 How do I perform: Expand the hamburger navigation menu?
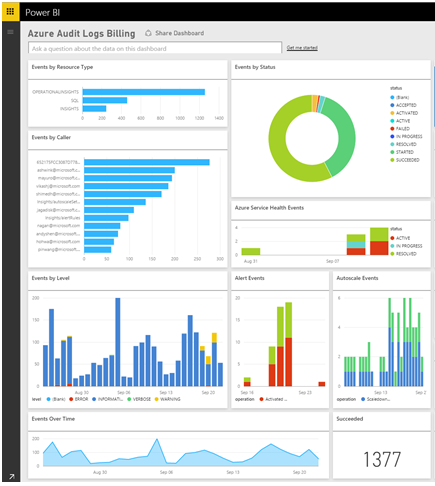pyautogui.click(x=10, y=32)
